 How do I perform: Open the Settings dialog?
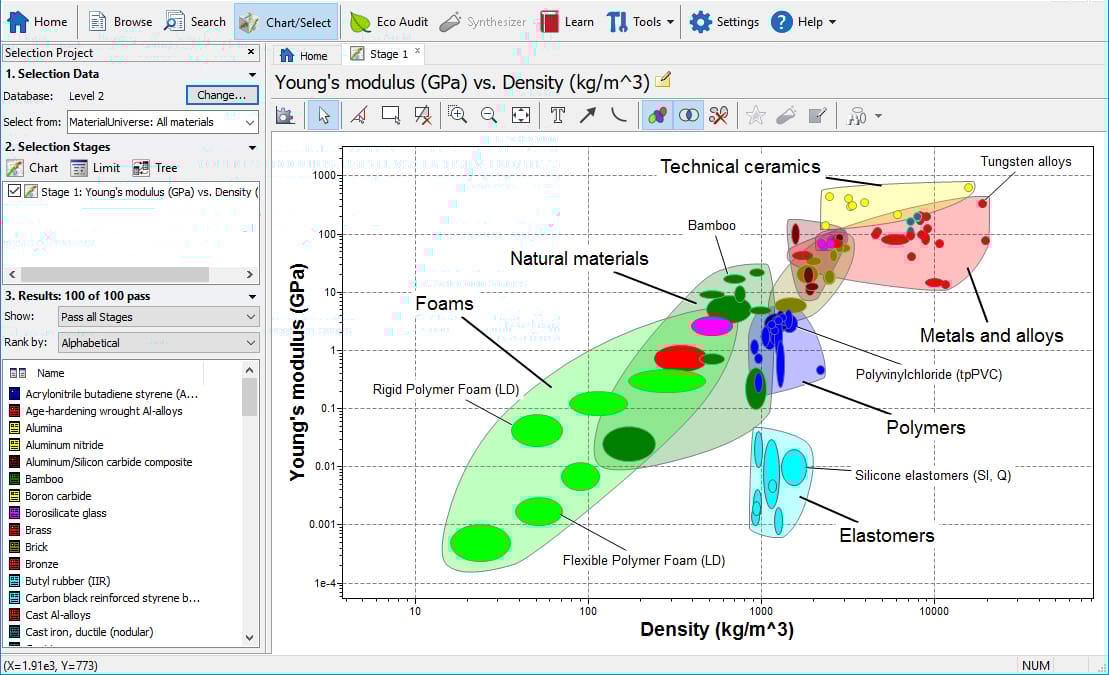(x=724, y=22)
